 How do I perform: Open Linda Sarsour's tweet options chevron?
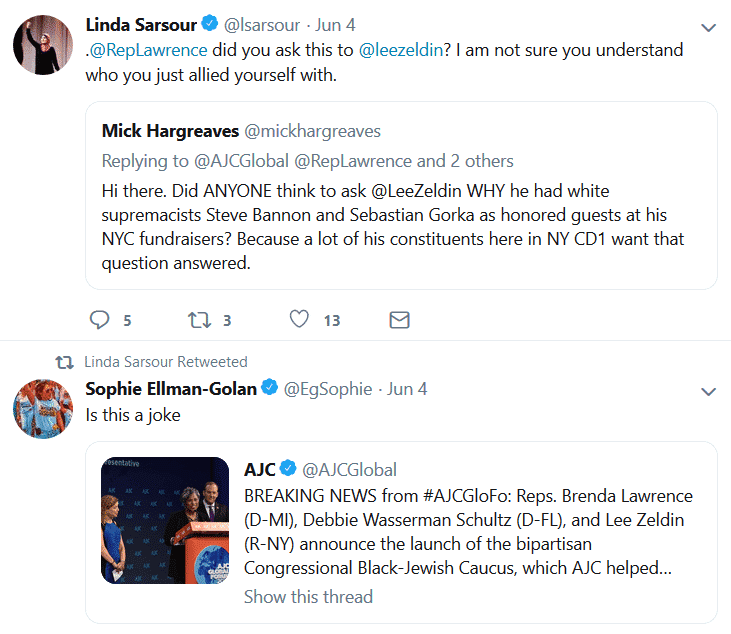pos(708,27)
